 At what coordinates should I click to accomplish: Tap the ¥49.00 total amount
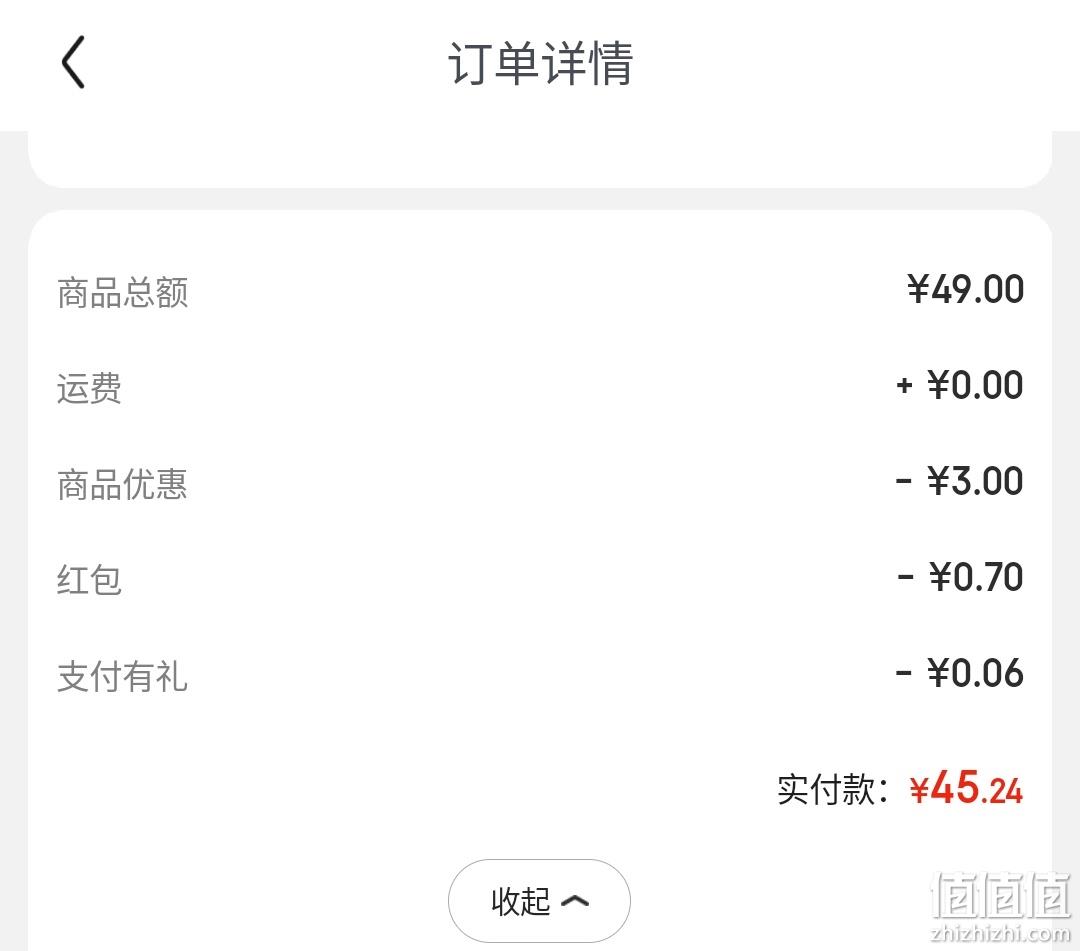pos(965,289)
